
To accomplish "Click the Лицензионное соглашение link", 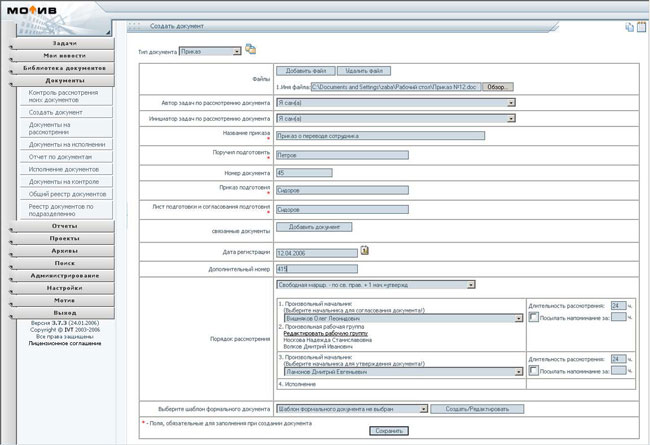I will [64, 354].
